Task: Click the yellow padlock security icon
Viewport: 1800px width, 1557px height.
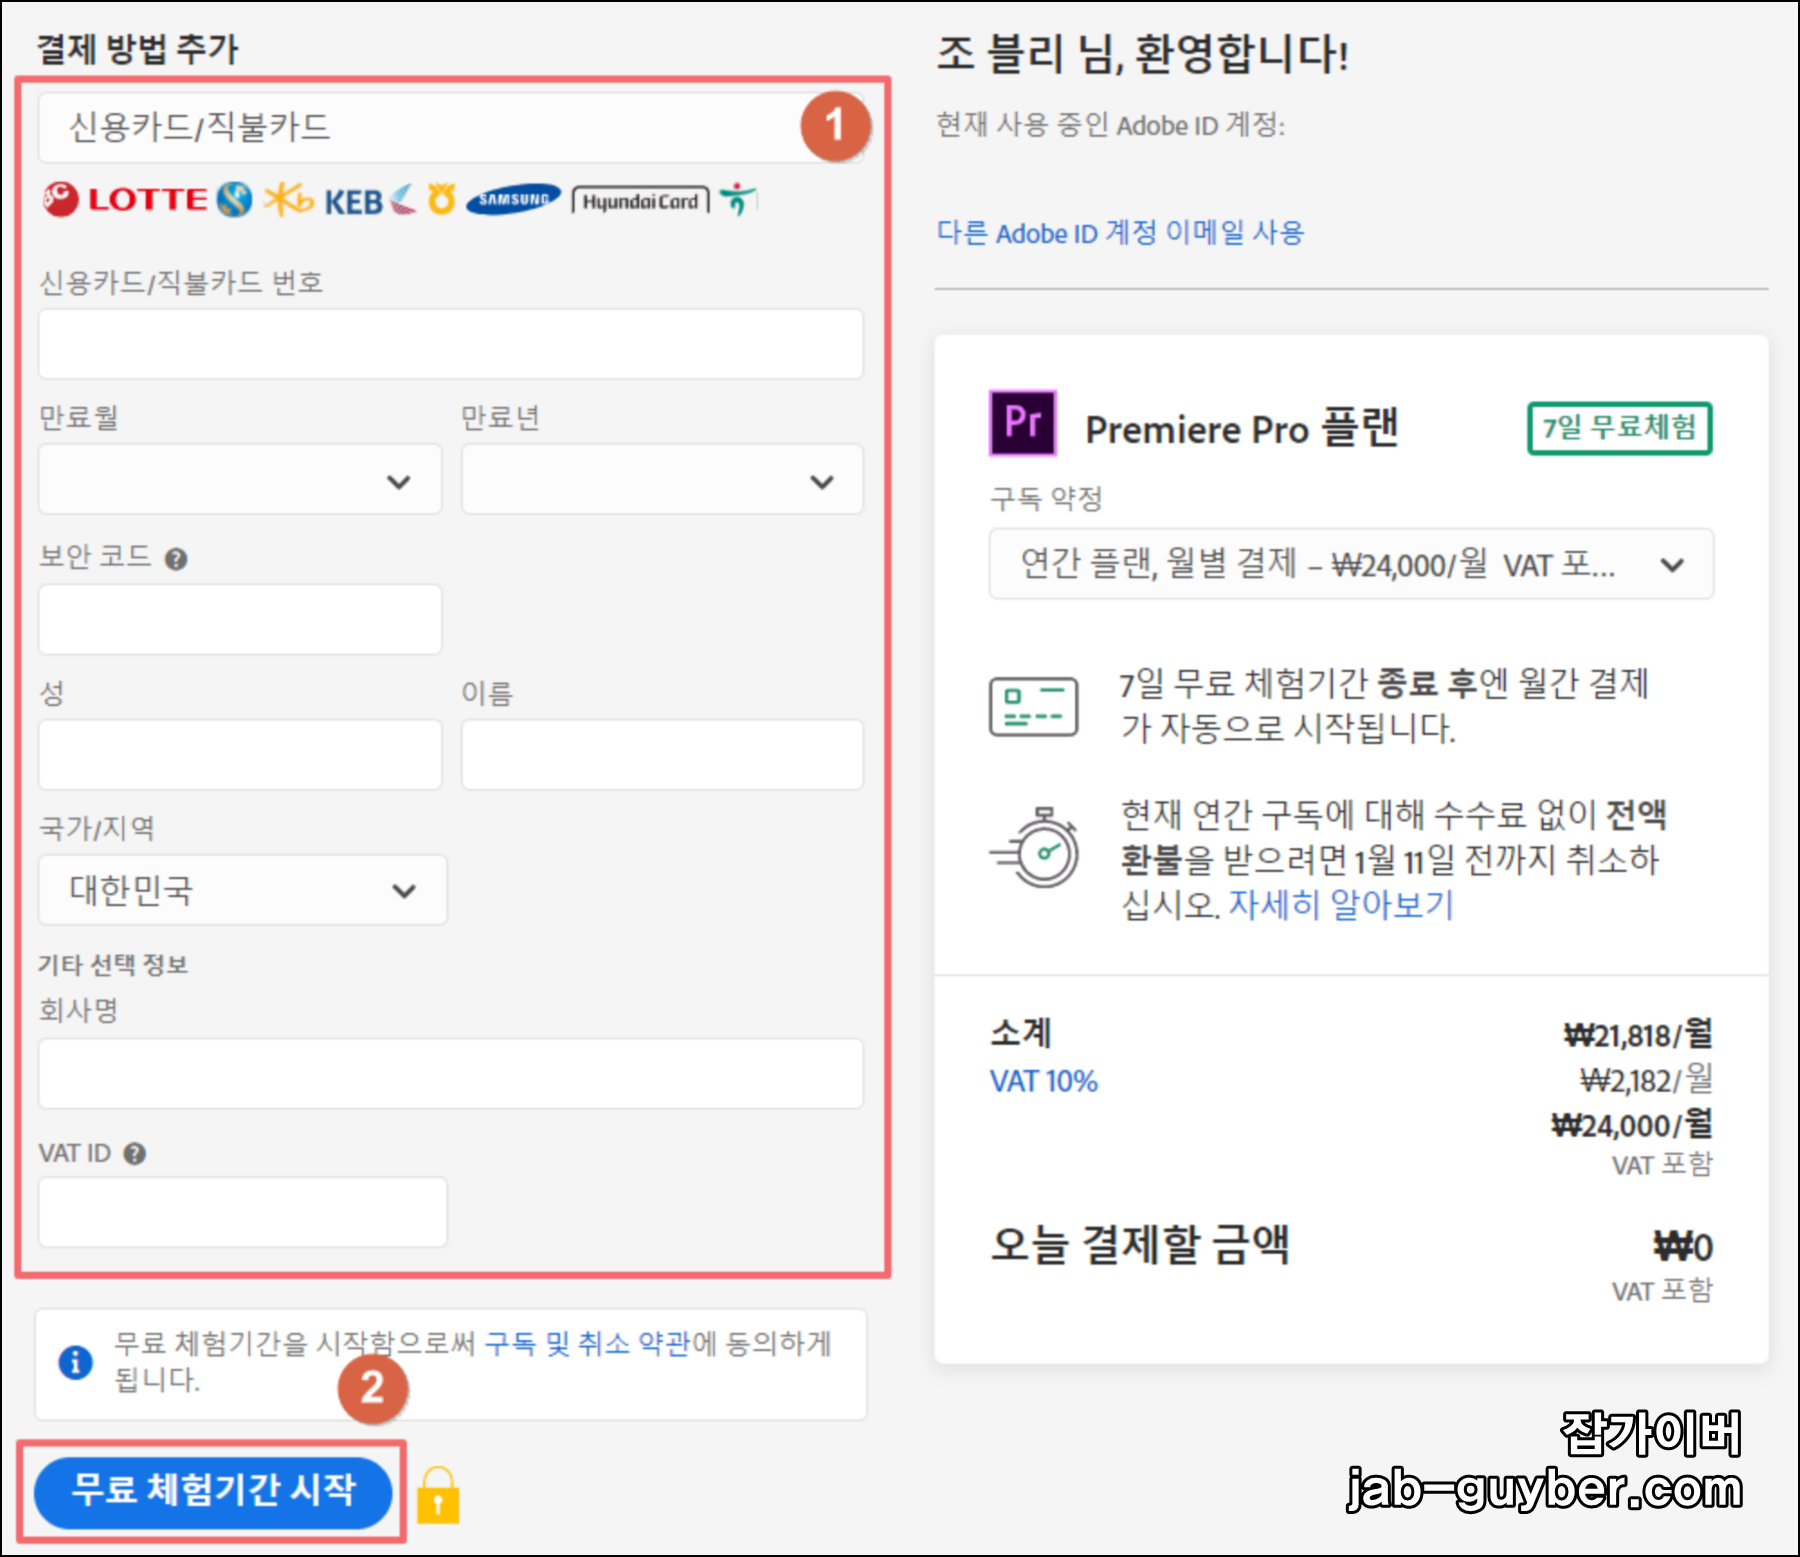Action: [x=438, y=1495]
